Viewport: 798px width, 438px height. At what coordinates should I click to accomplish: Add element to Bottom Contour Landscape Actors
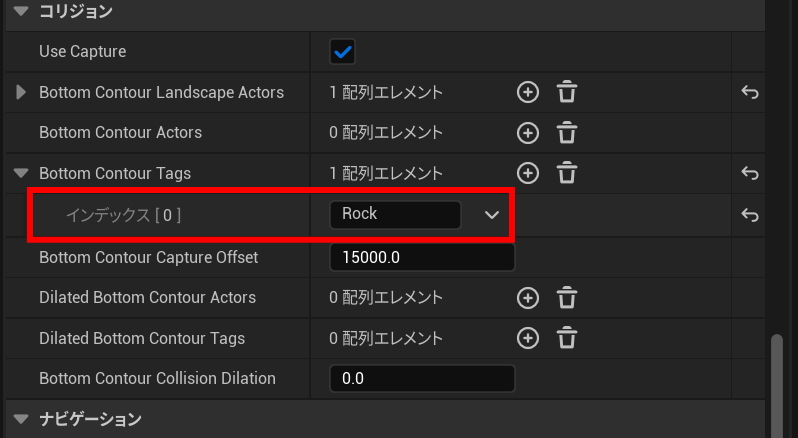point(527,93)
